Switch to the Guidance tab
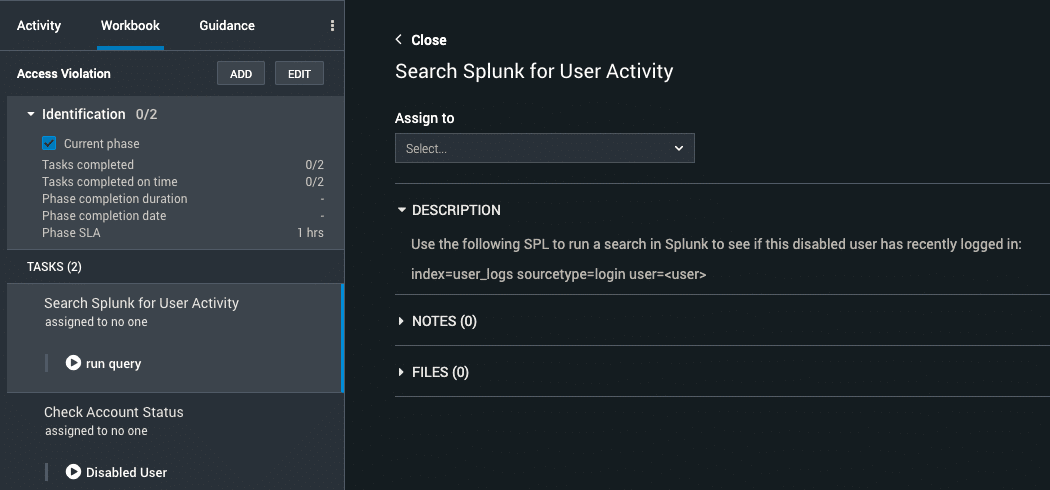The image size is (1050, 490). 227,25
